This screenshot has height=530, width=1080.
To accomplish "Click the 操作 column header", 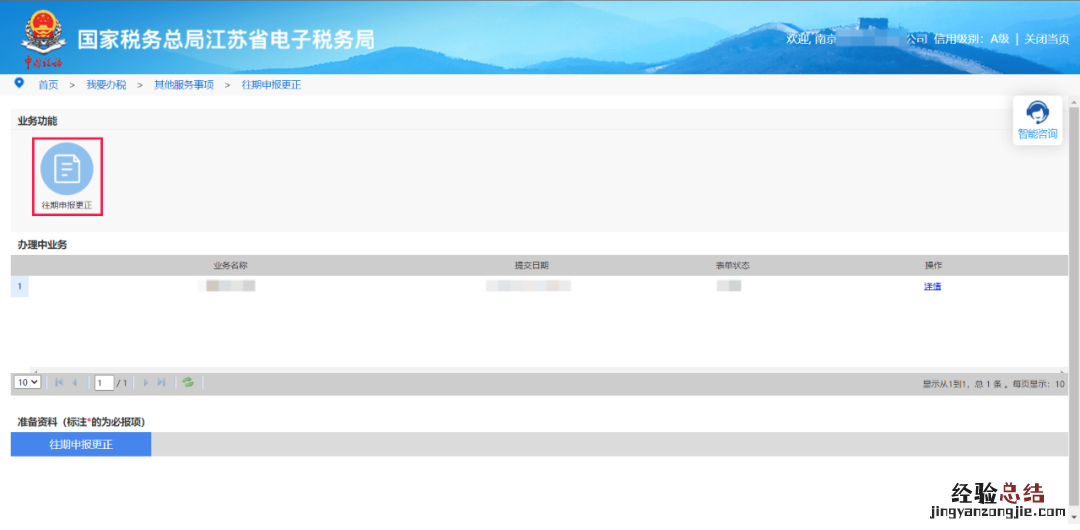I will [x=933, y=265].
